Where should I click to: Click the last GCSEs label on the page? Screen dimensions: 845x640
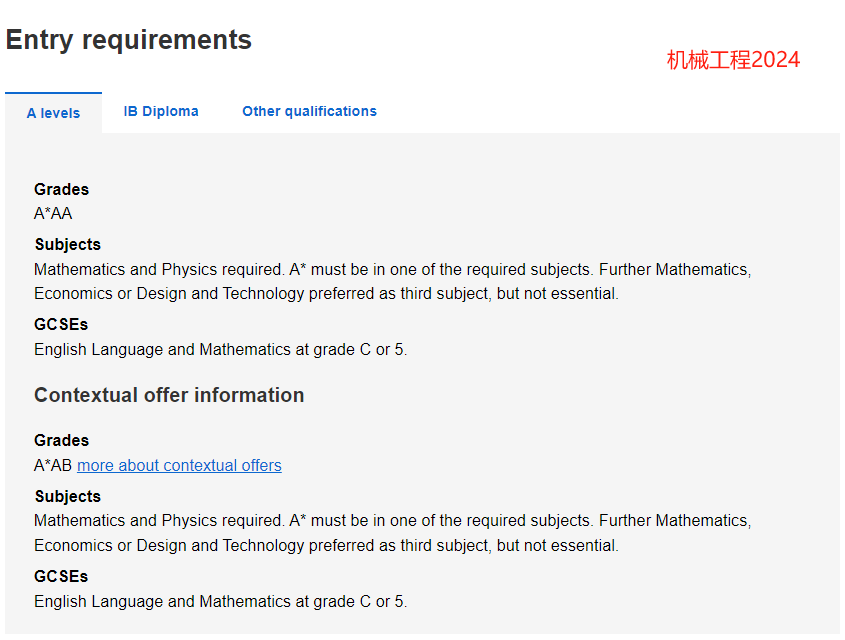tap(61, 576)
